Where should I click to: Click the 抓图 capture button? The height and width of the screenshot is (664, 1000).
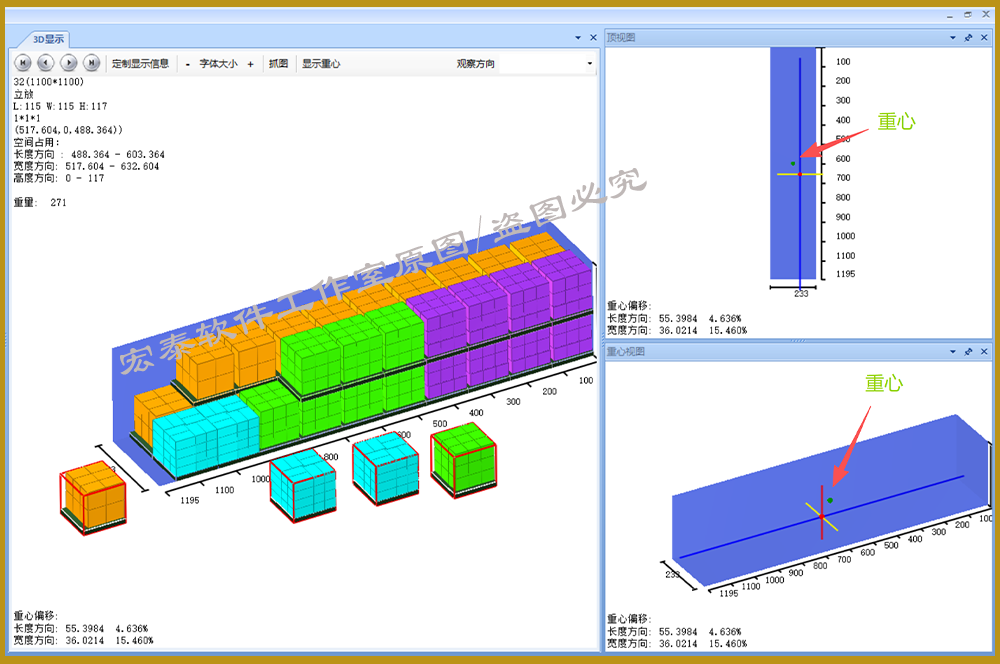(278, 63)
